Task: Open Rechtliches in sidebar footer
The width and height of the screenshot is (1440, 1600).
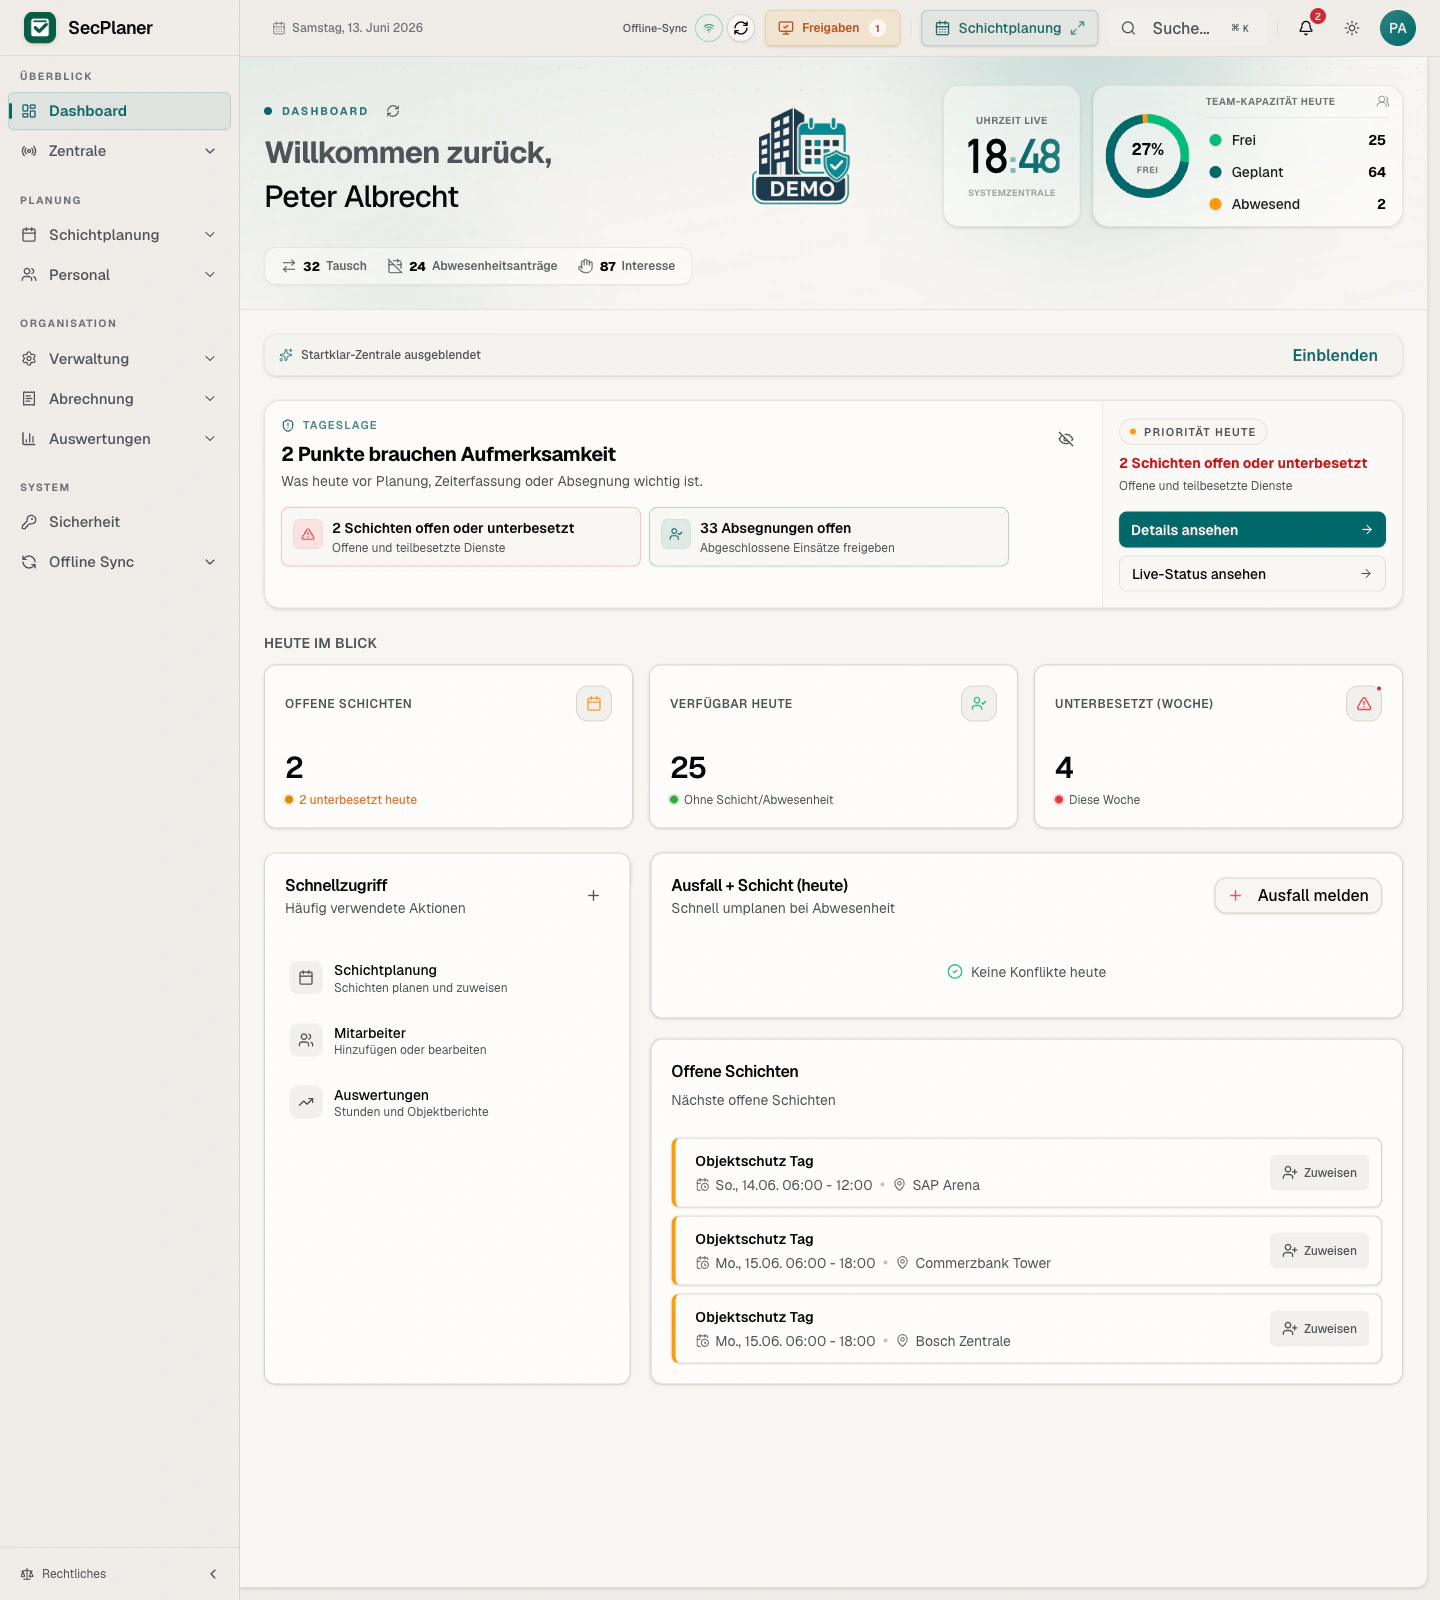Action: pos(64,1574)
